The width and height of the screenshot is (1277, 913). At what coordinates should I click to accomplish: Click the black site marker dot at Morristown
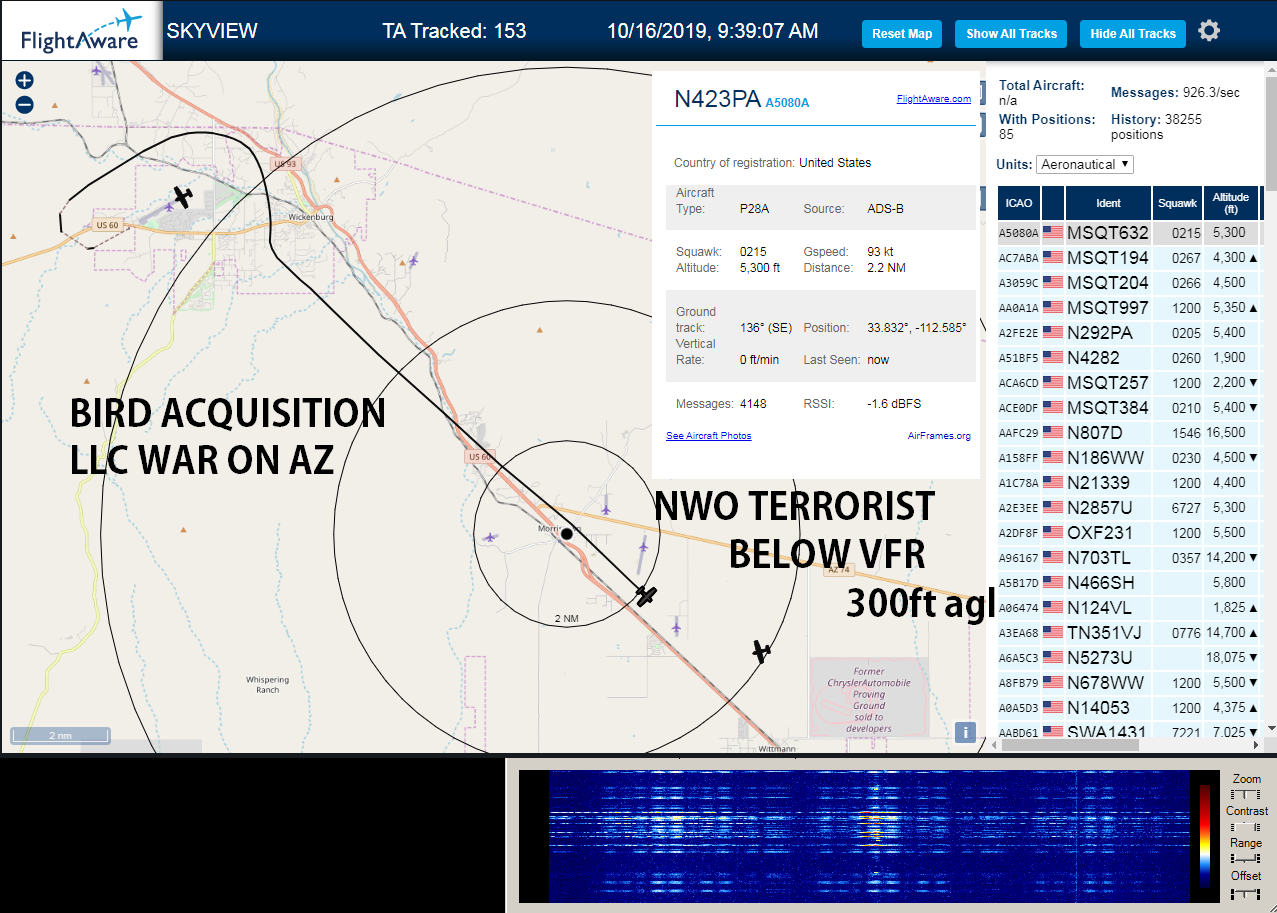point(567,534)
